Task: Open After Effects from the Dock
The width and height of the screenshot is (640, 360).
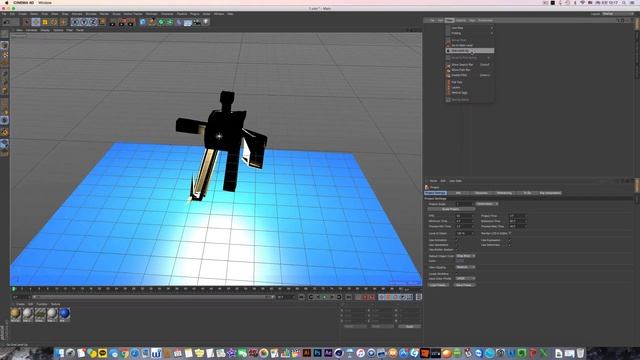Action: click(328, 353)
